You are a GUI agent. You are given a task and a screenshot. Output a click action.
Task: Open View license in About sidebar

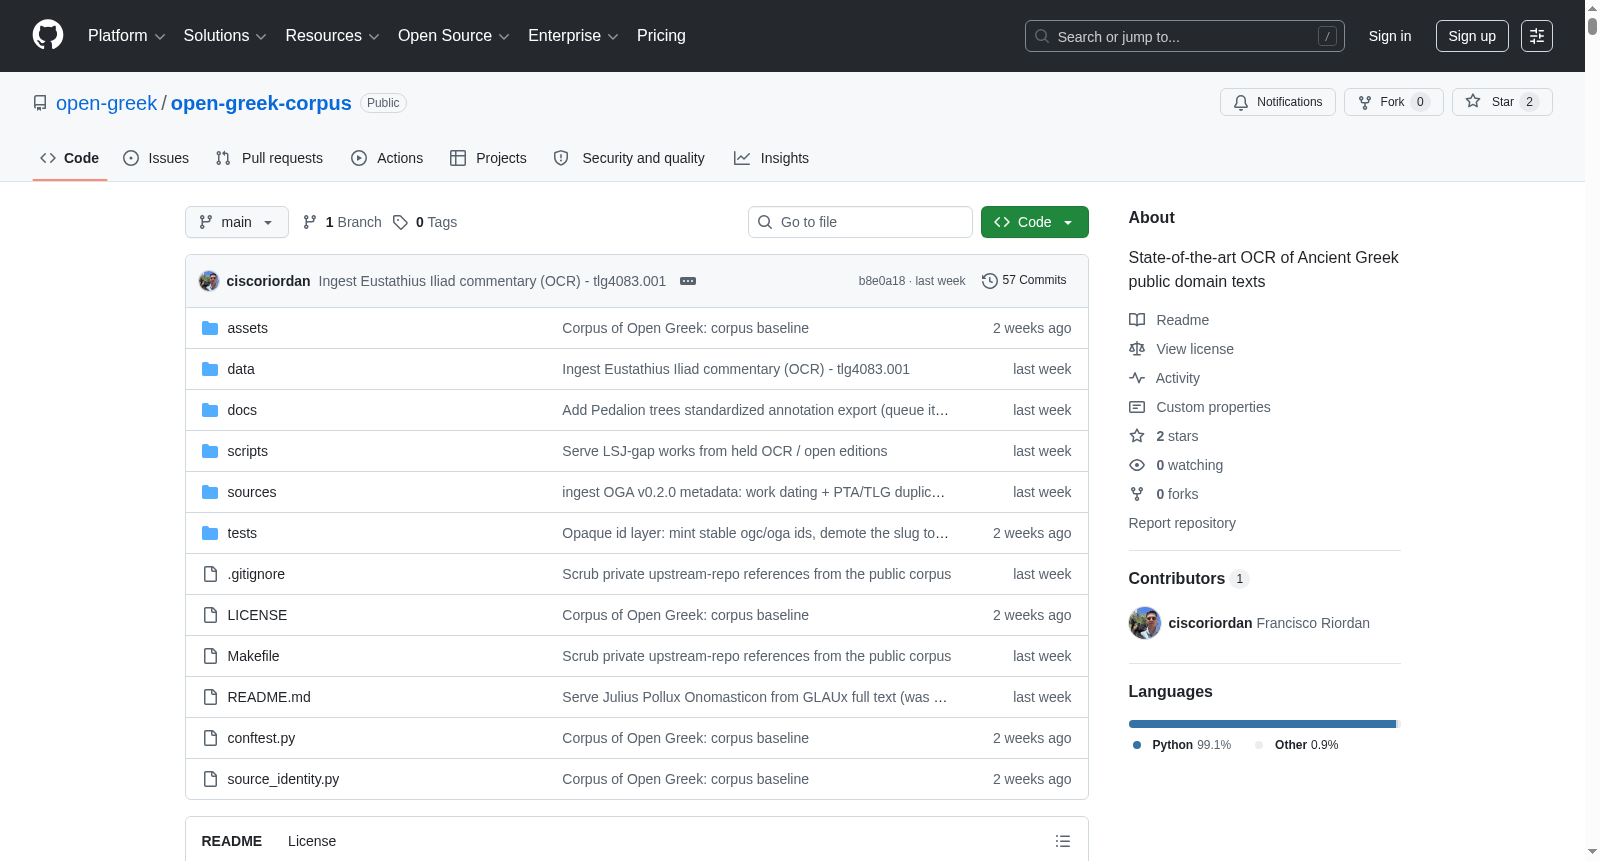[1181, 349]
